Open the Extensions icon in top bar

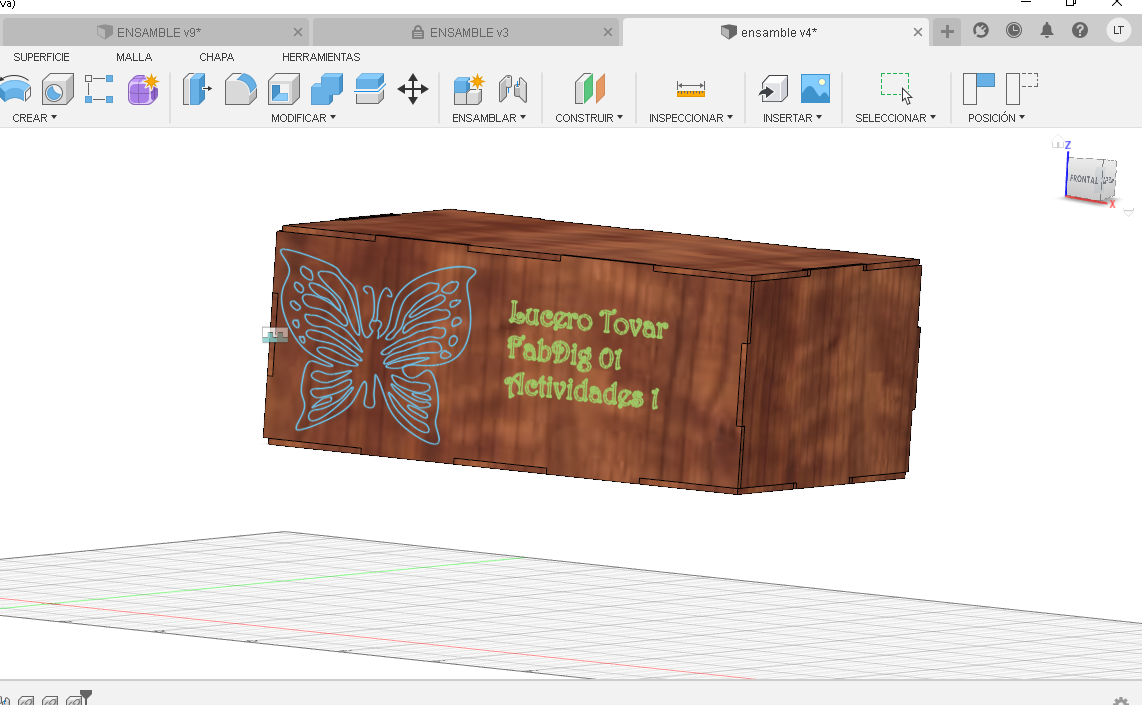(981, 31)
